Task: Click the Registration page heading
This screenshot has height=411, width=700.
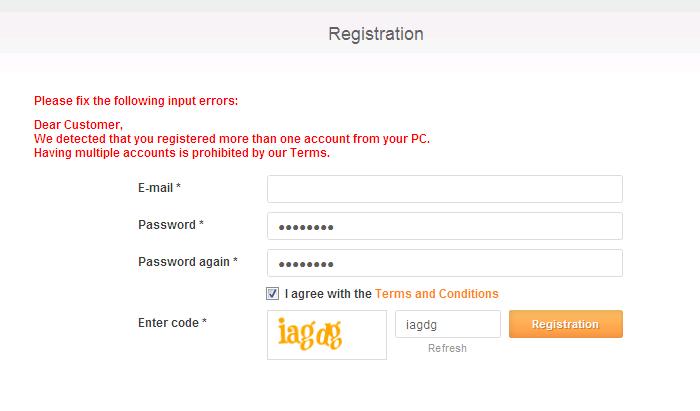Action: click(x=376, y=34)
